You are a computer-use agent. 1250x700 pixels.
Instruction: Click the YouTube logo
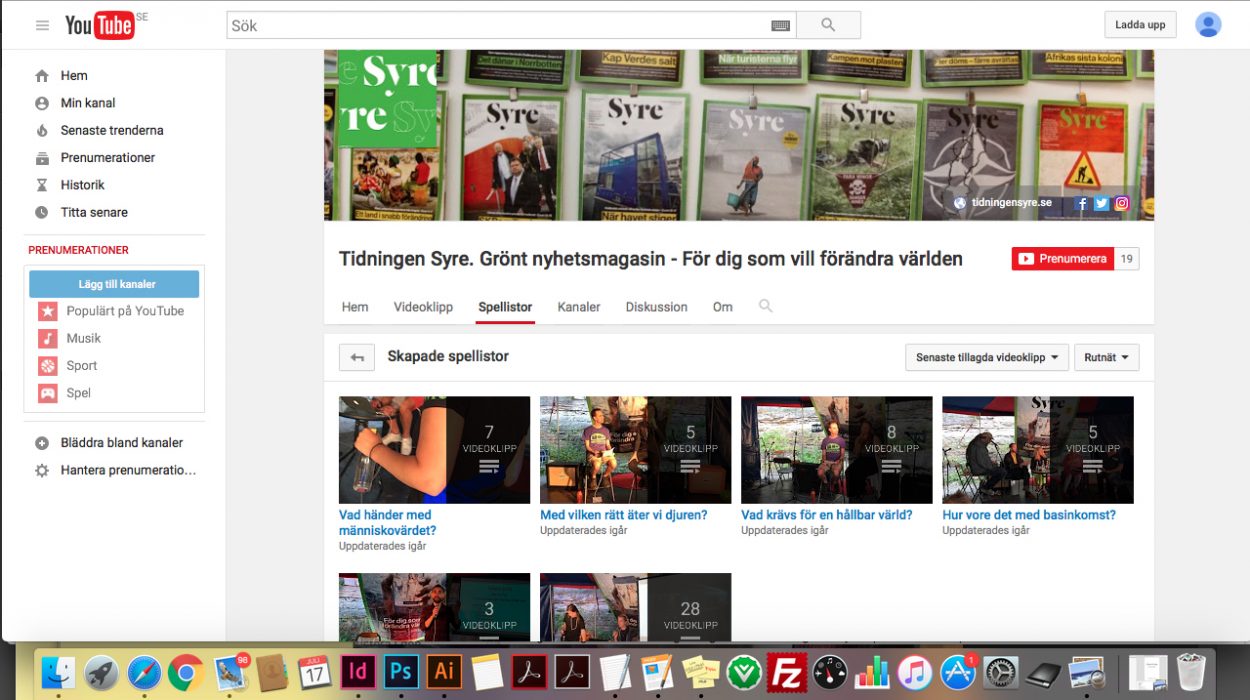pyautogui.click(x=99, y=26)
